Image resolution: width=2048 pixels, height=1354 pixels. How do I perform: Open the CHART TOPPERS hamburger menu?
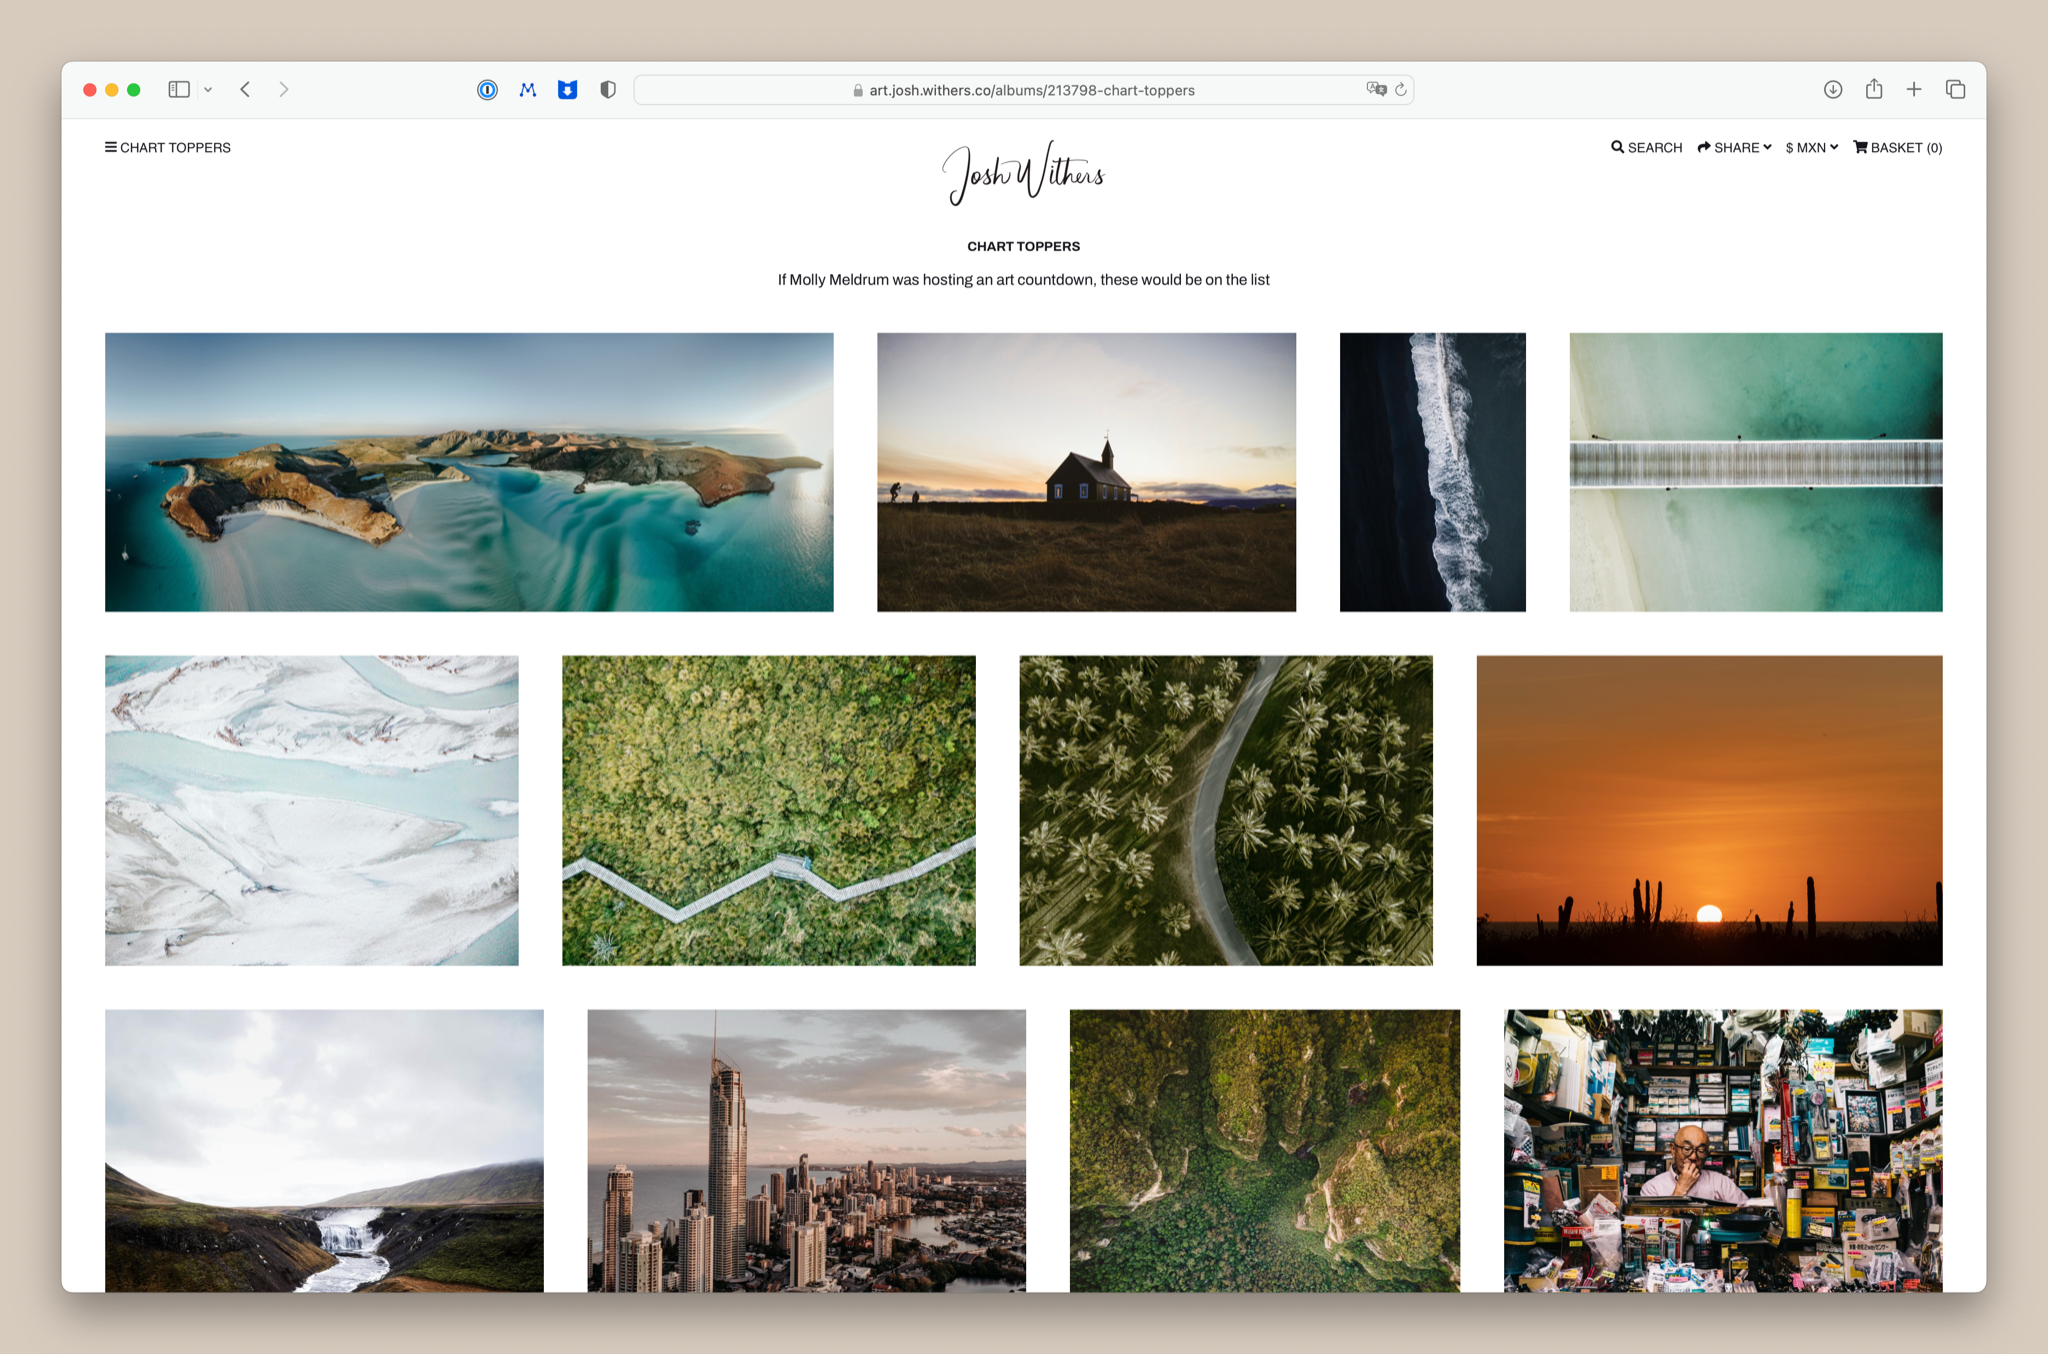[x=168, y=148]
